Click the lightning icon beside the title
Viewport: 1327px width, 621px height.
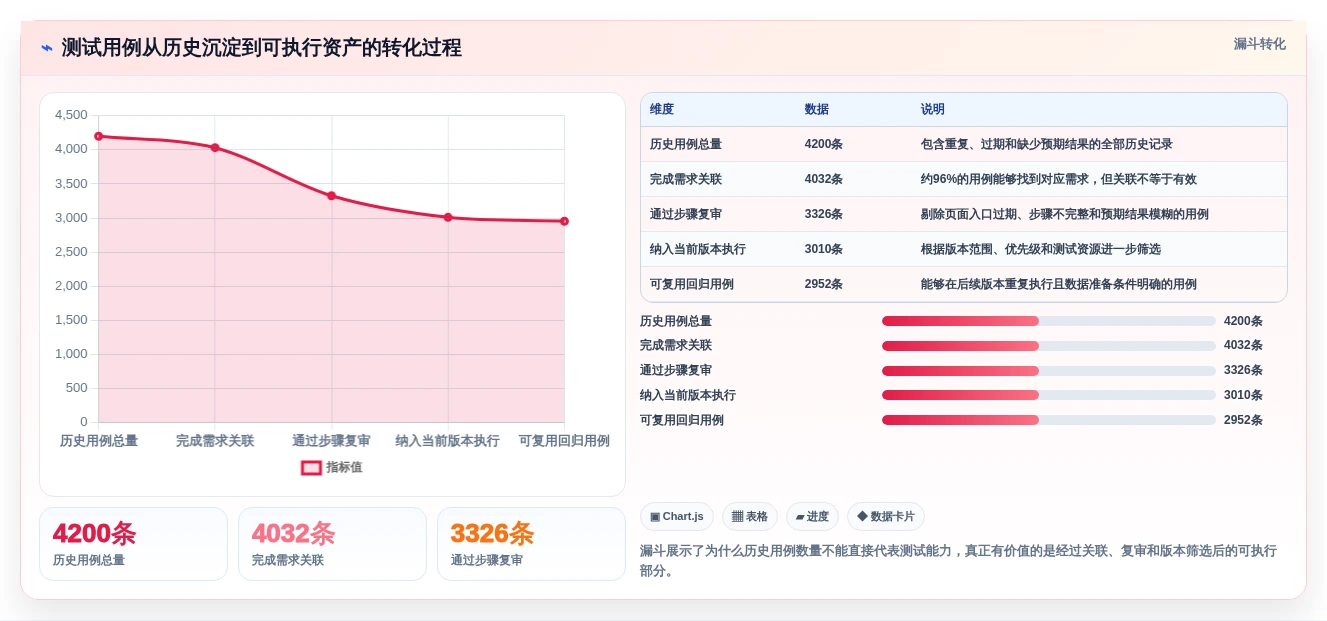[x=47, y=48]
